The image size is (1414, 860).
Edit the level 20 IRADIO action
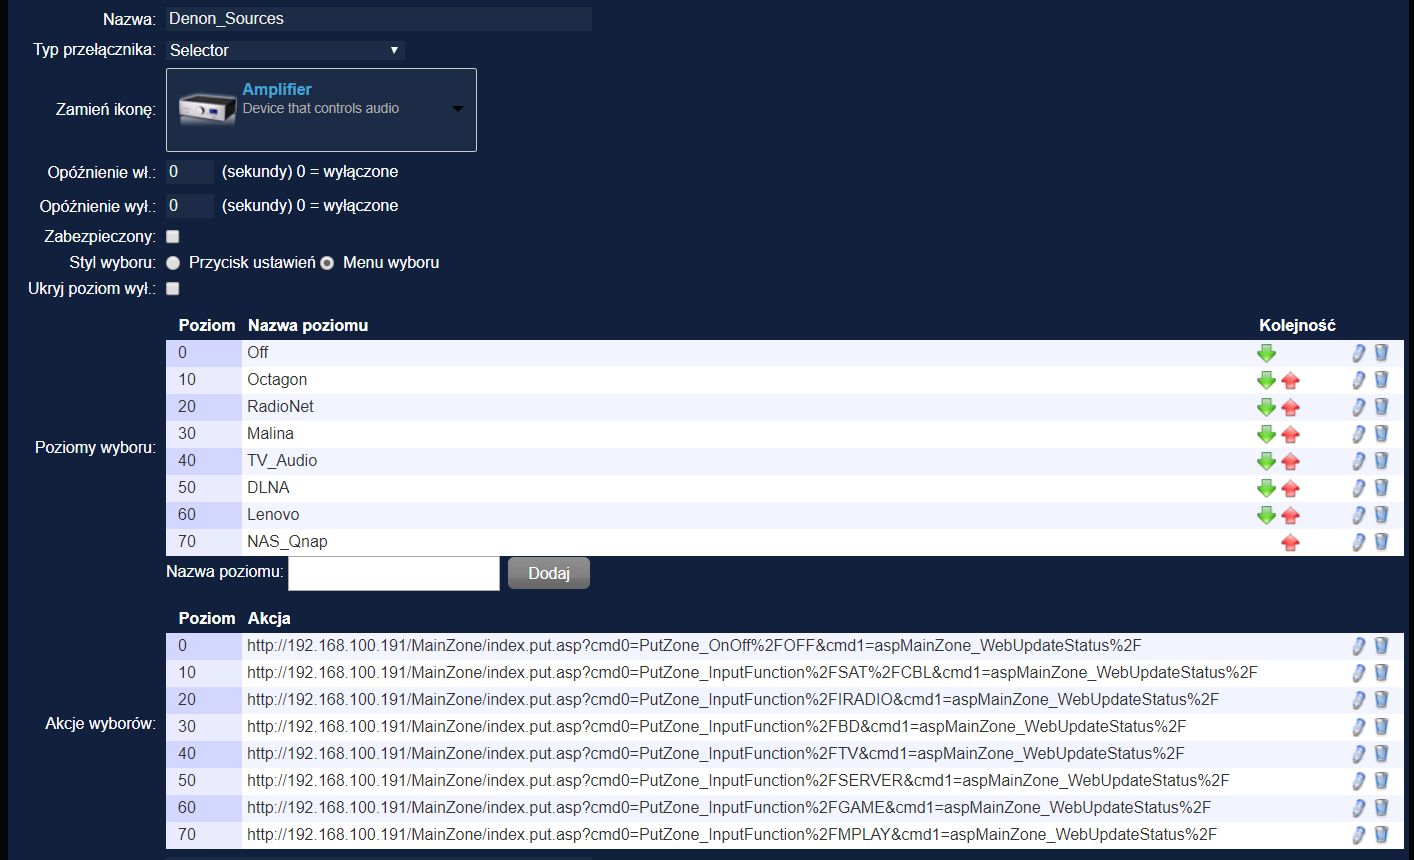pyautogui.click(x=1358, y=700)
